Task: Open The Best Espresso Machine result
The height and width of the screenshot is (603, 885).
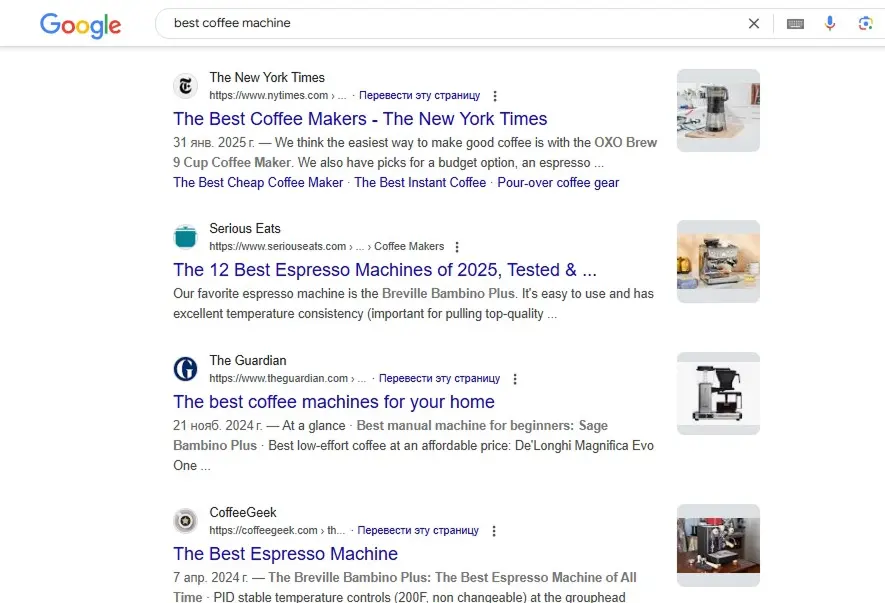Action: click(285, 553)
